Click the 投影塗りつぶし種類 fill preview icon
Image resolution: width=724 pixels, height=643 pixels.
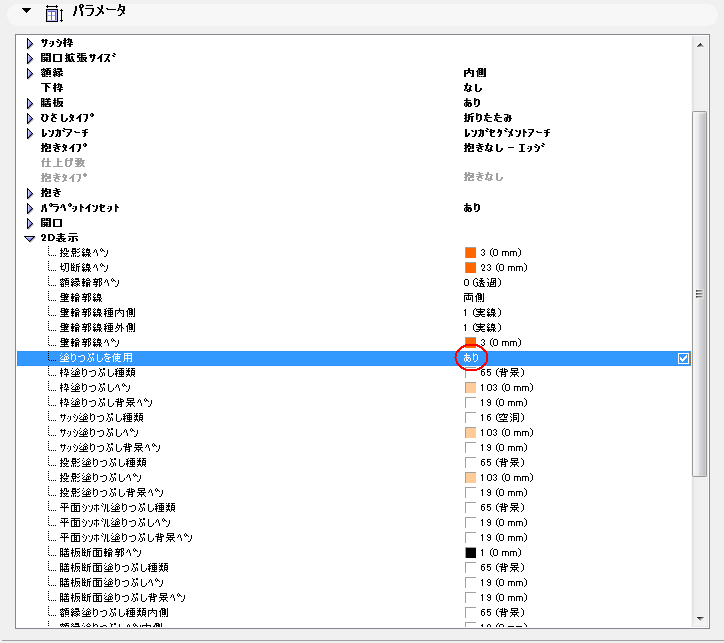click(470, 463)
